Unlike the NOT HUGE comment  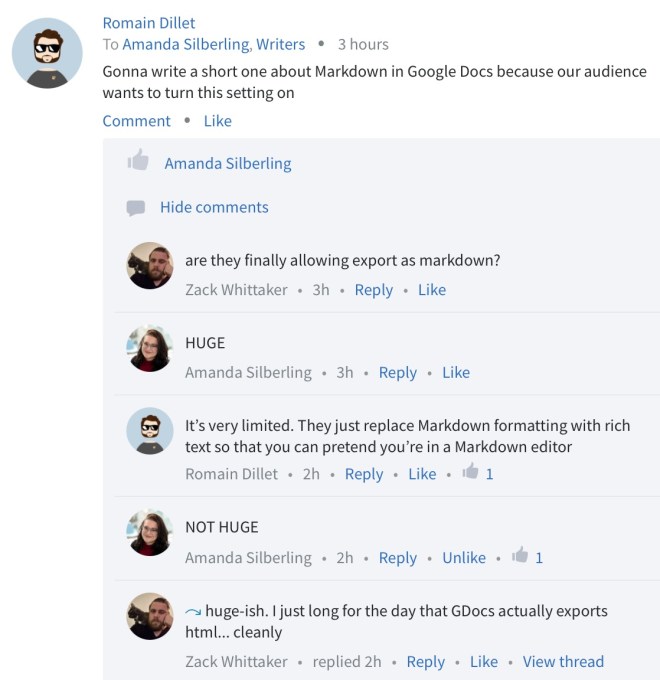click(464, 557)
